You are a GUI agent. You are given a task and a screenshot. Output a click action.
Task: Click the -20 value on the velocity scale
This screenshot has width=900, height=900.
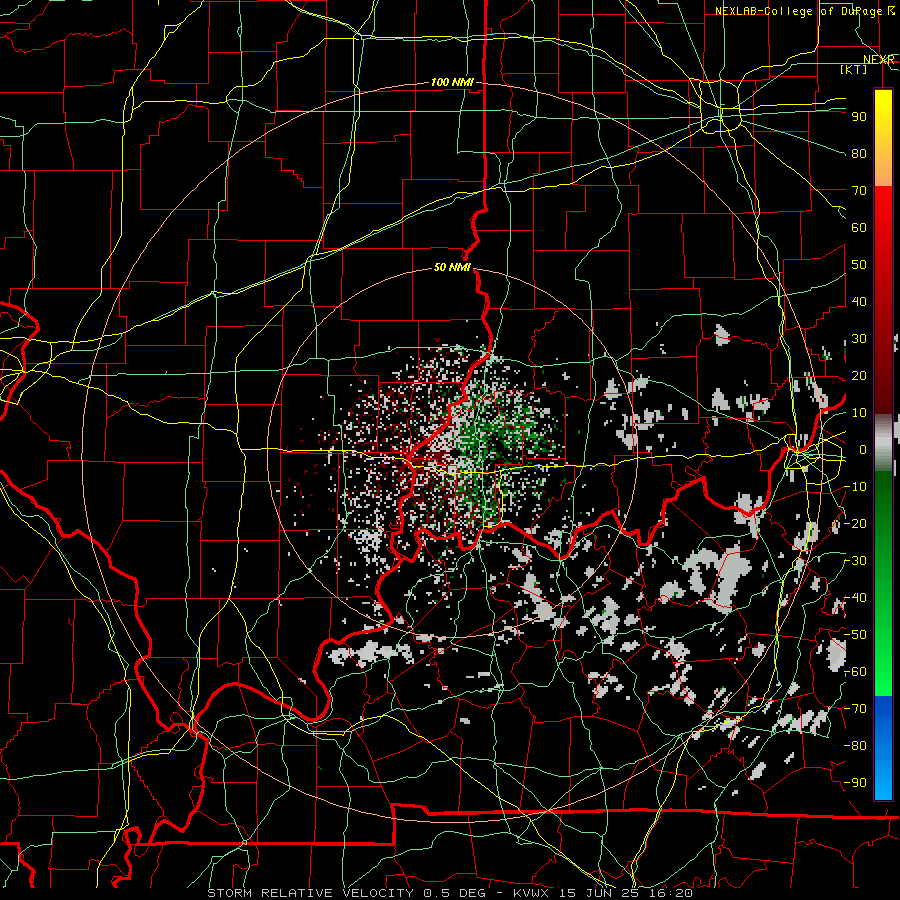[x=855, y=523]
